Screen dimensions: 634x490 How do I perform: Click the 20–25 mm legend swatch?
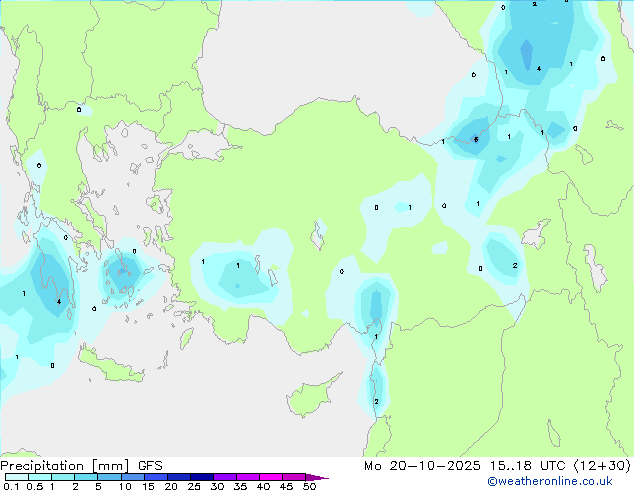(178, 477)
